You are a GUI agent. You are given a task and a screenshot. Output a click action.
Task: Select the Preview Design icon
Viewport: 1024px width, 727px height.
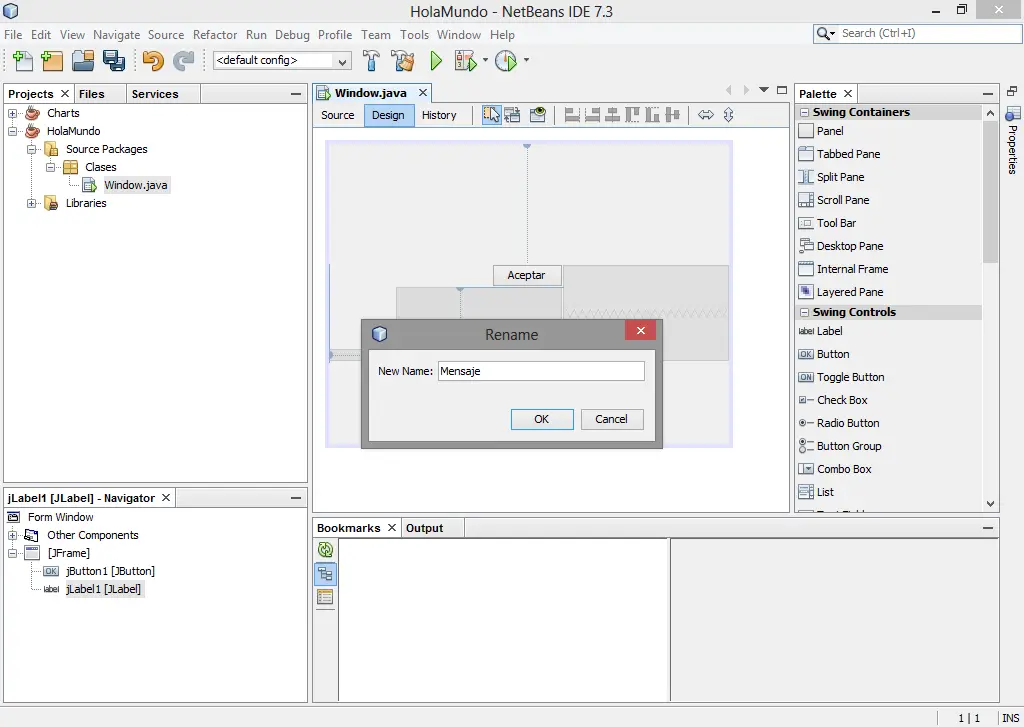[537, 114]
